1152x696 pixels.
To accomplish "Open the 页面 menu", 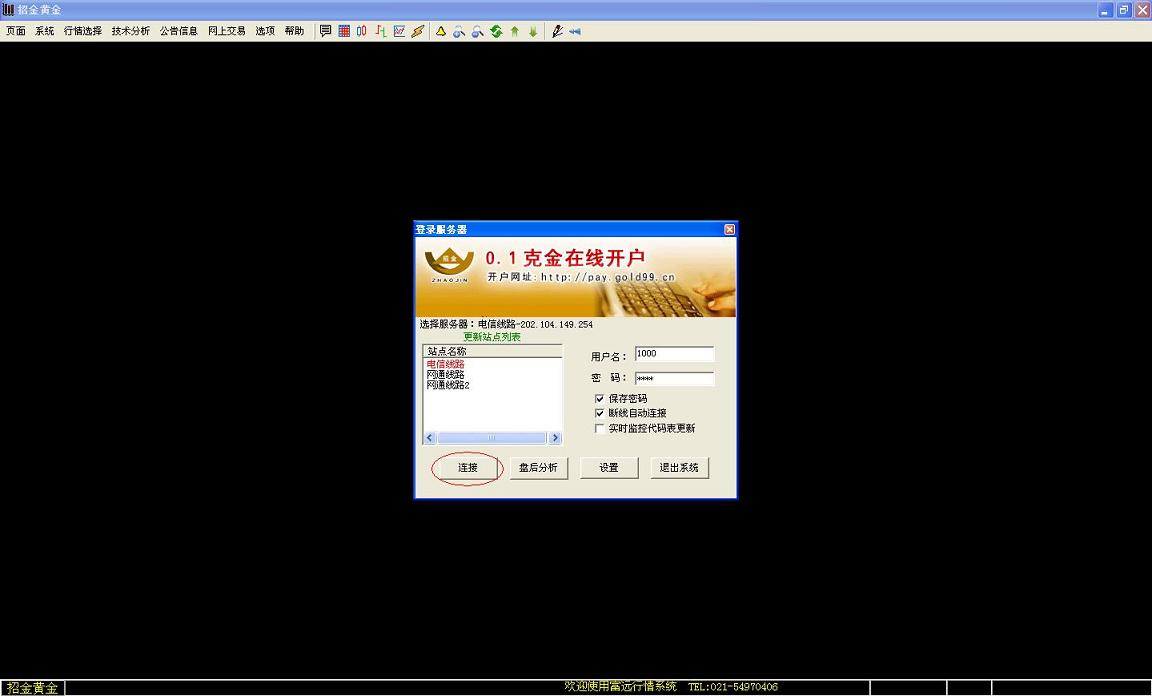I will [x=15, y=31].
